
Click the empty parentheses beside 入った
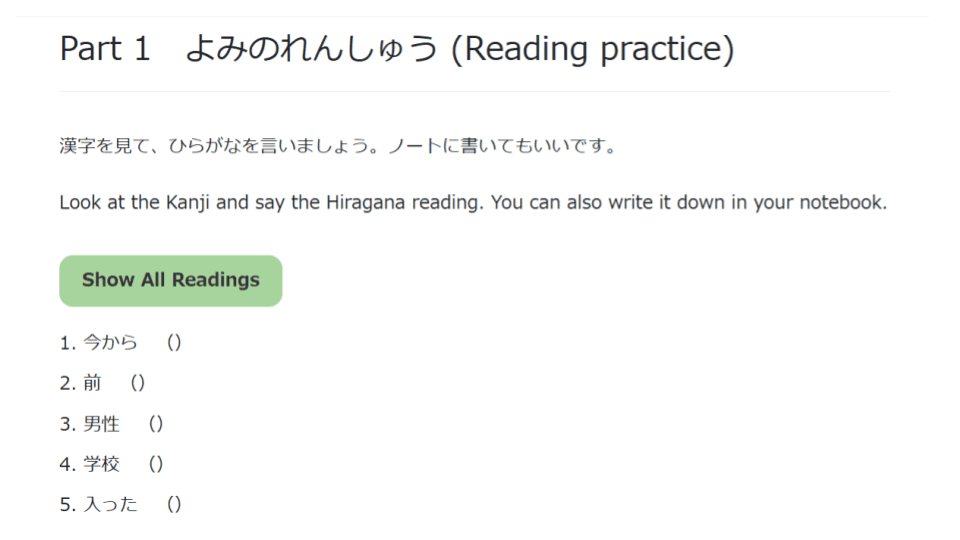click(173, 505)
